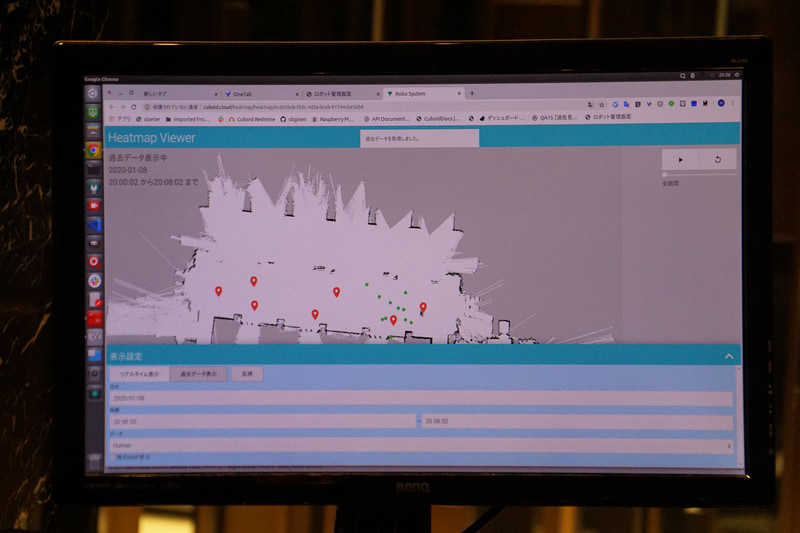Close the Robo System tab
This screenshot has width=800, height=533.
click(x=459, y=94)
